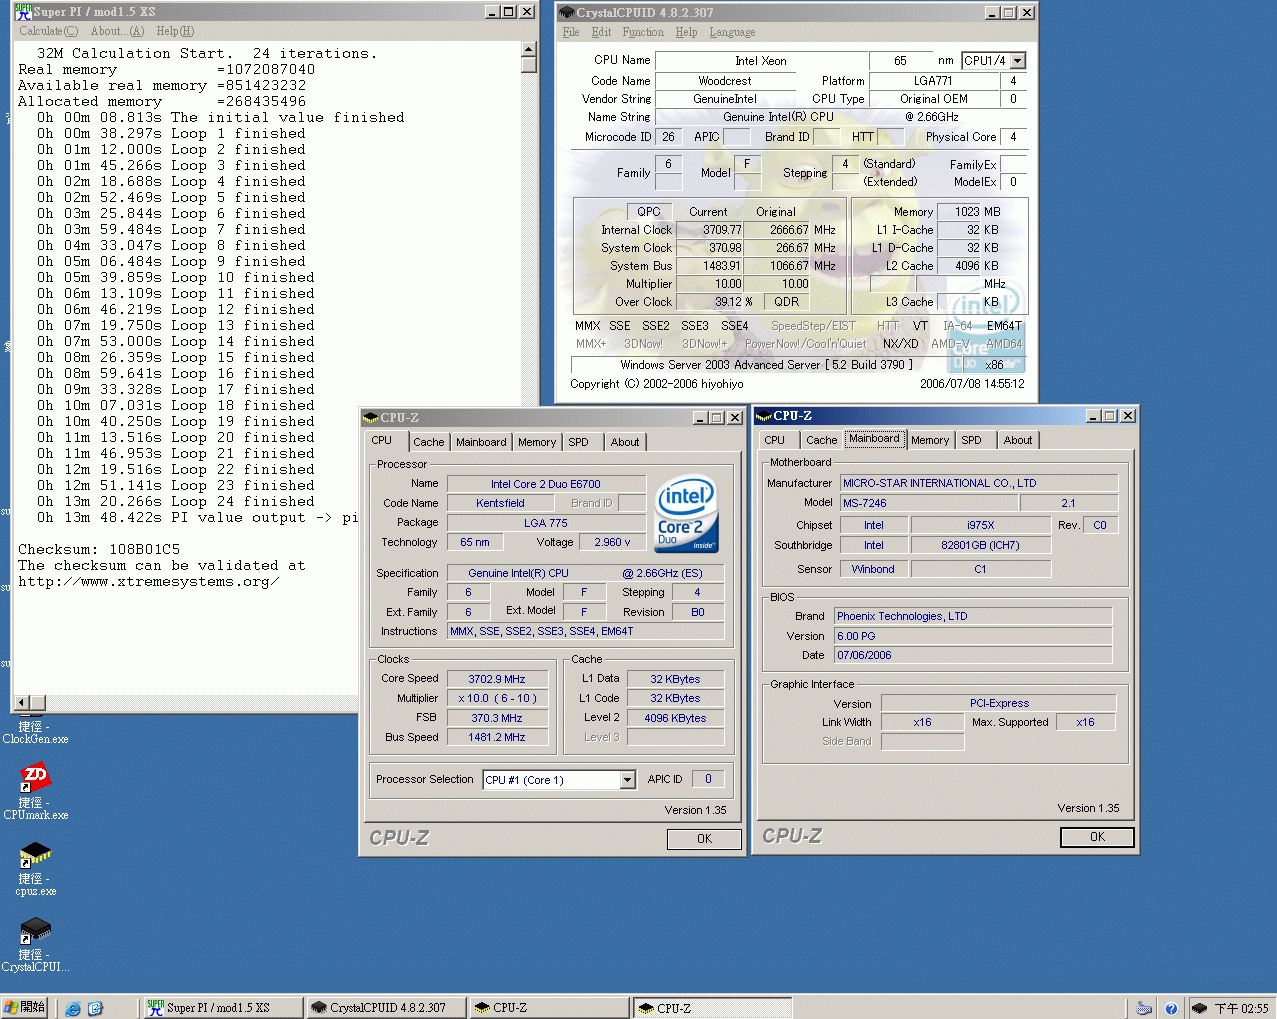
Task: Click the xtremesystems.org URL in Super PI output
Action: [x=148, y=582]
